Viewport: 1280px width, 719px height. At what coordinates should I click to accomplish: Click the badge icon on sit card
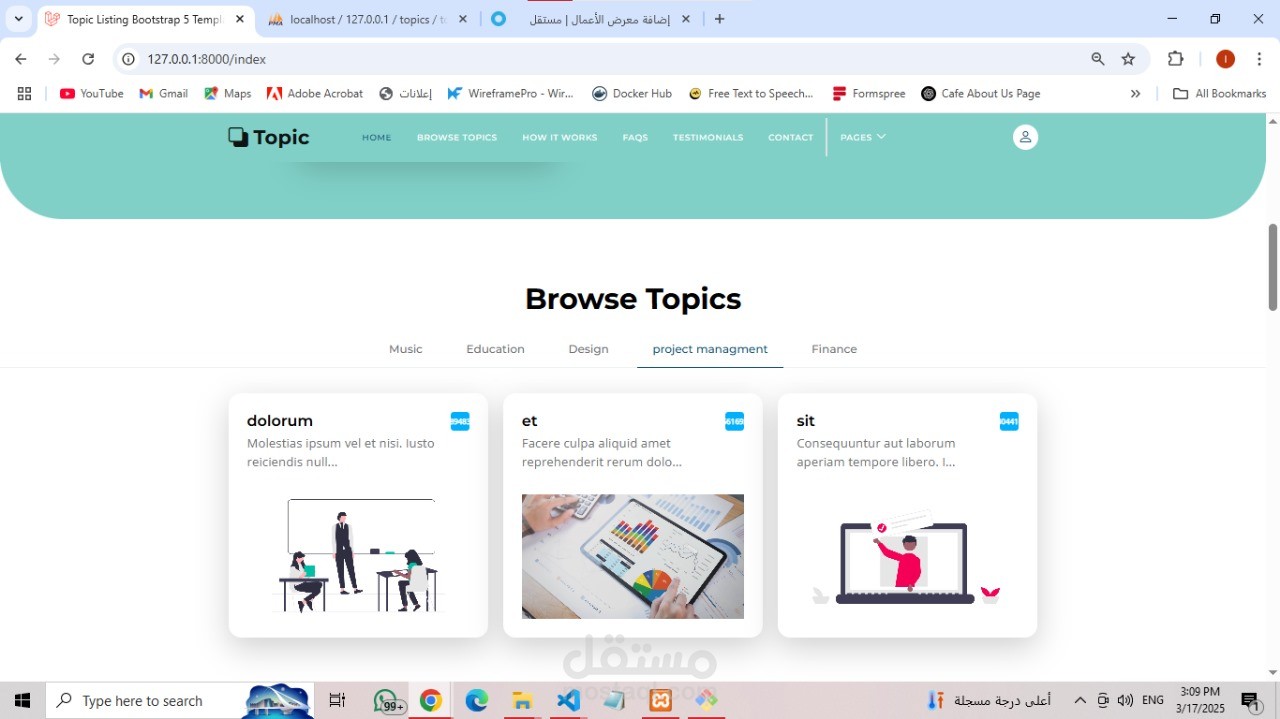[1009, 421]
